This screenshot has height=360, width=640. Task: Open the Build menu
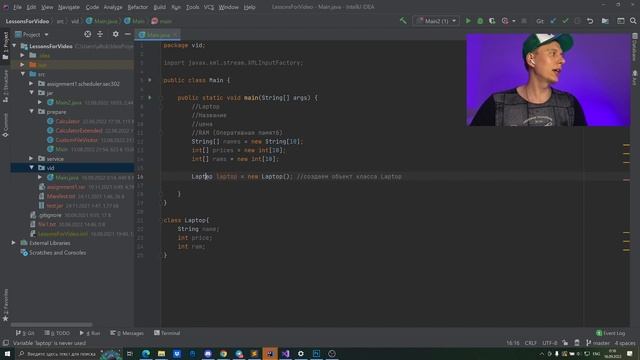point(160,7)
